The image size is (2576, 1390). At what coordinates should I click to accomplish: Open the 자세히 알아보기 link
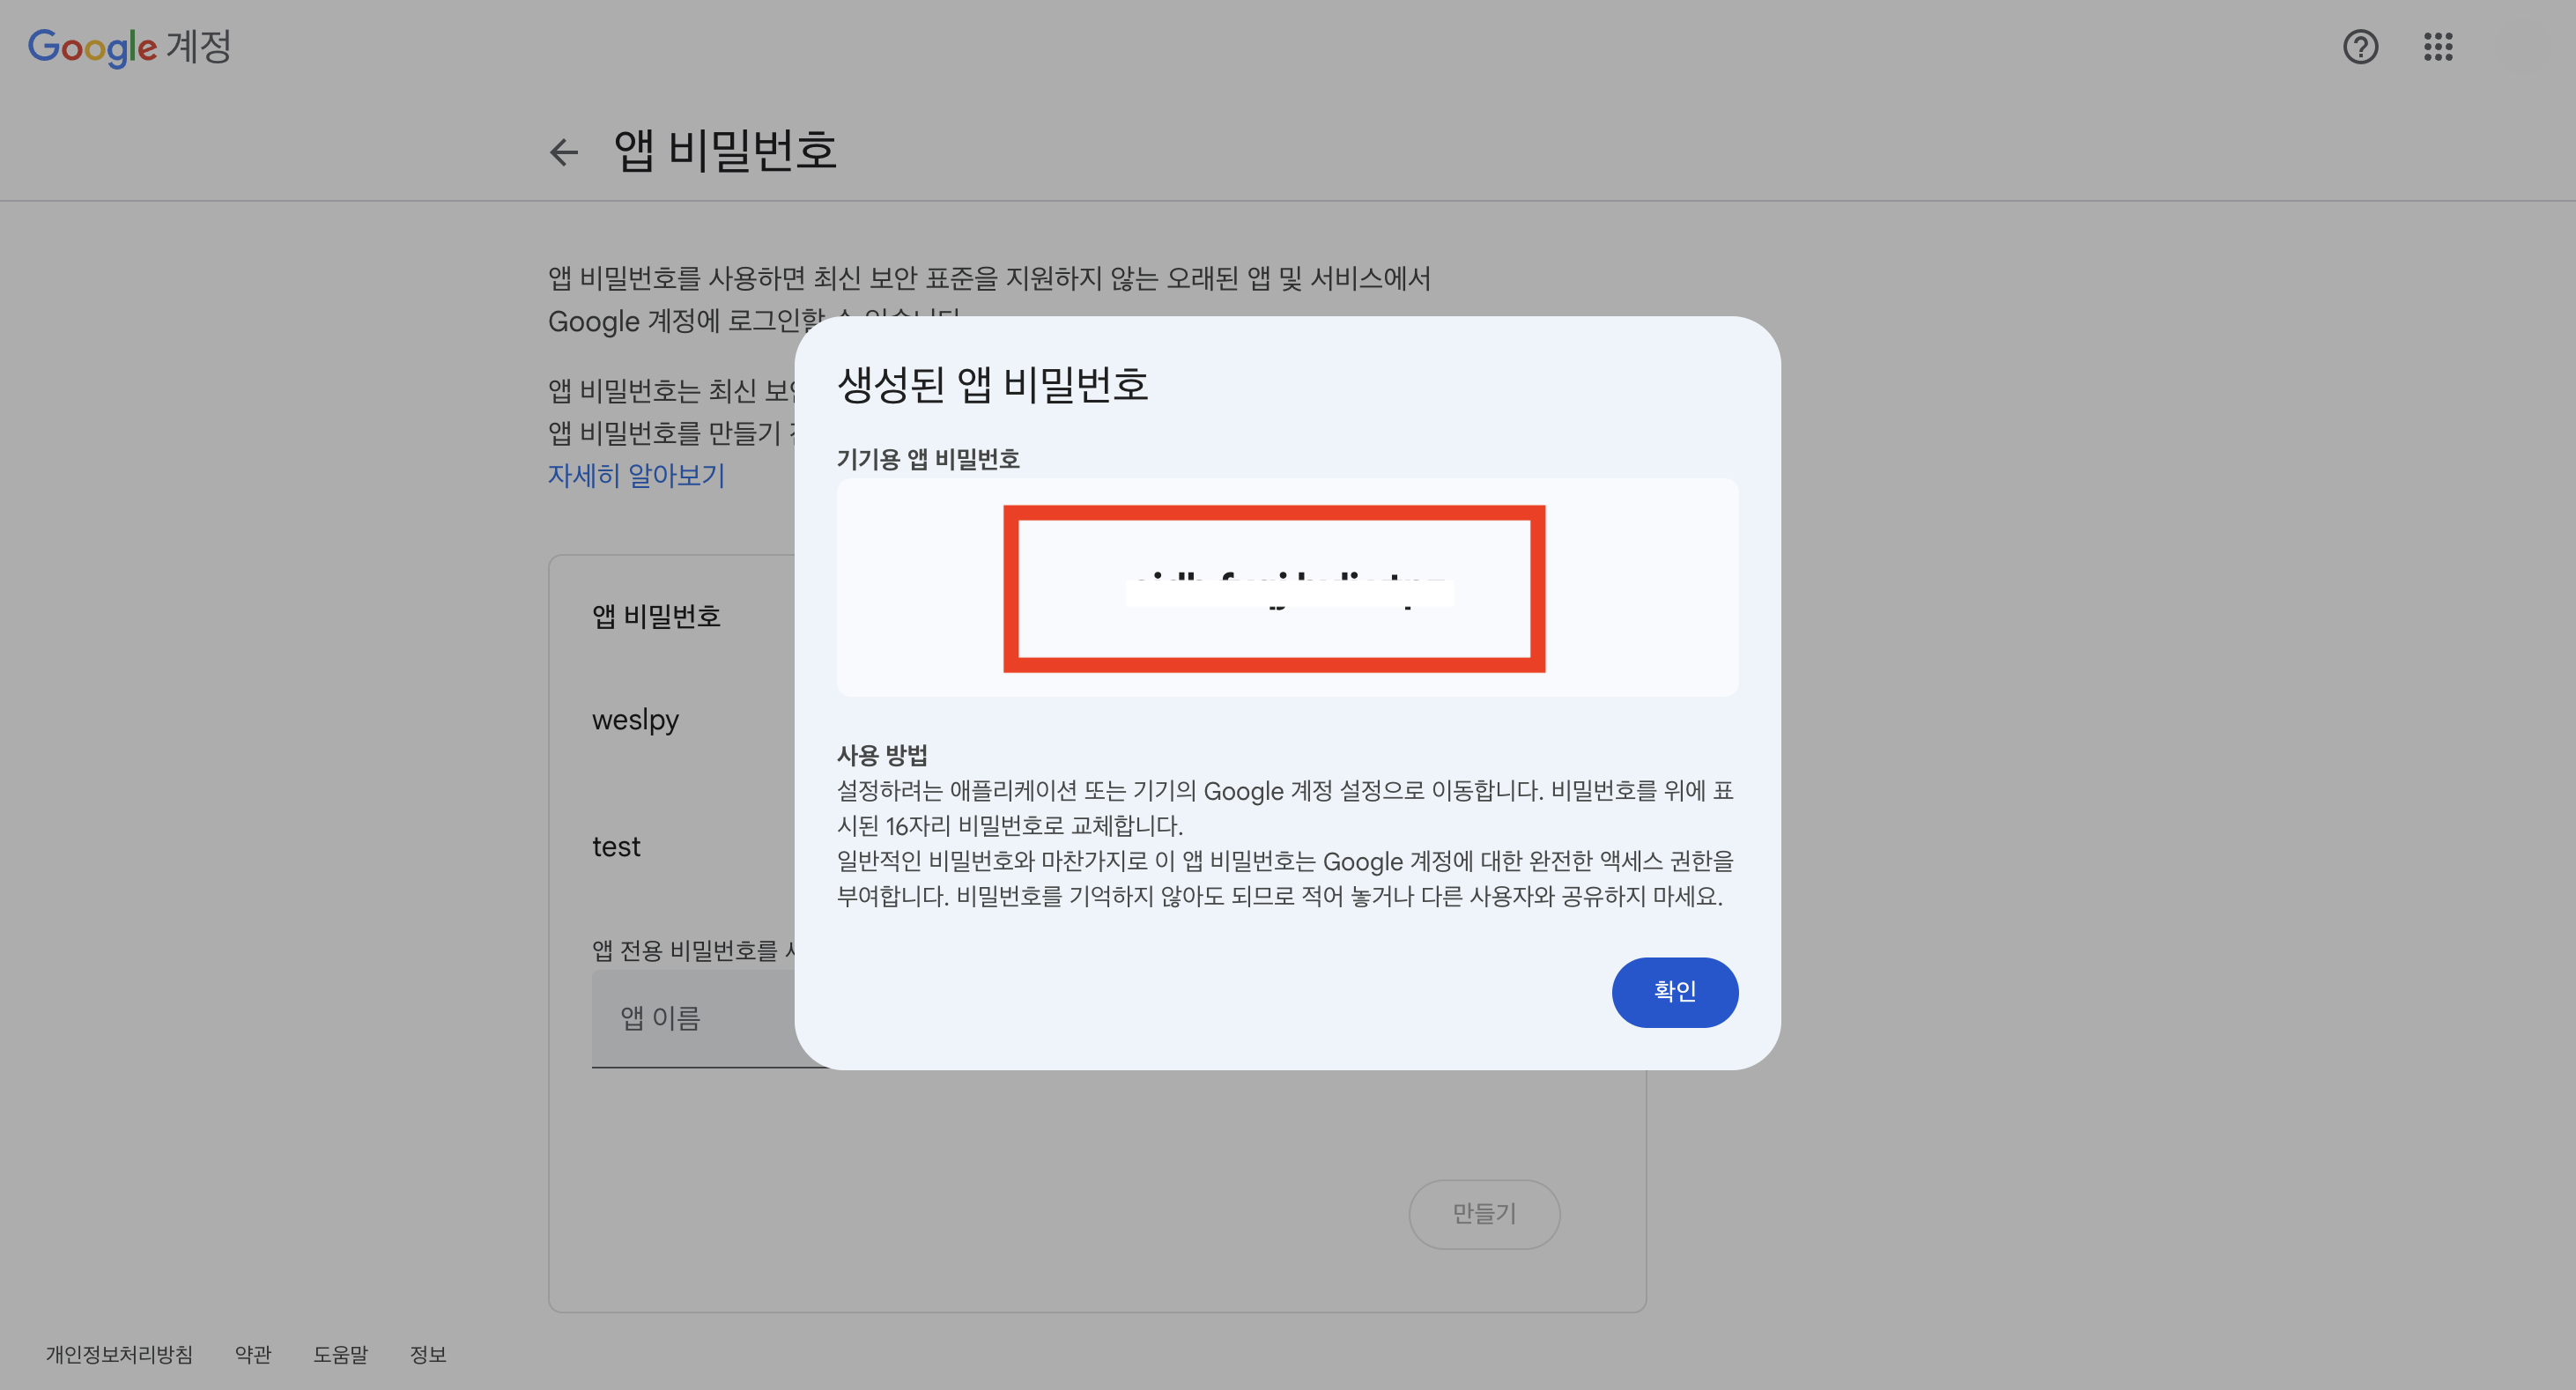coord(636,475)
